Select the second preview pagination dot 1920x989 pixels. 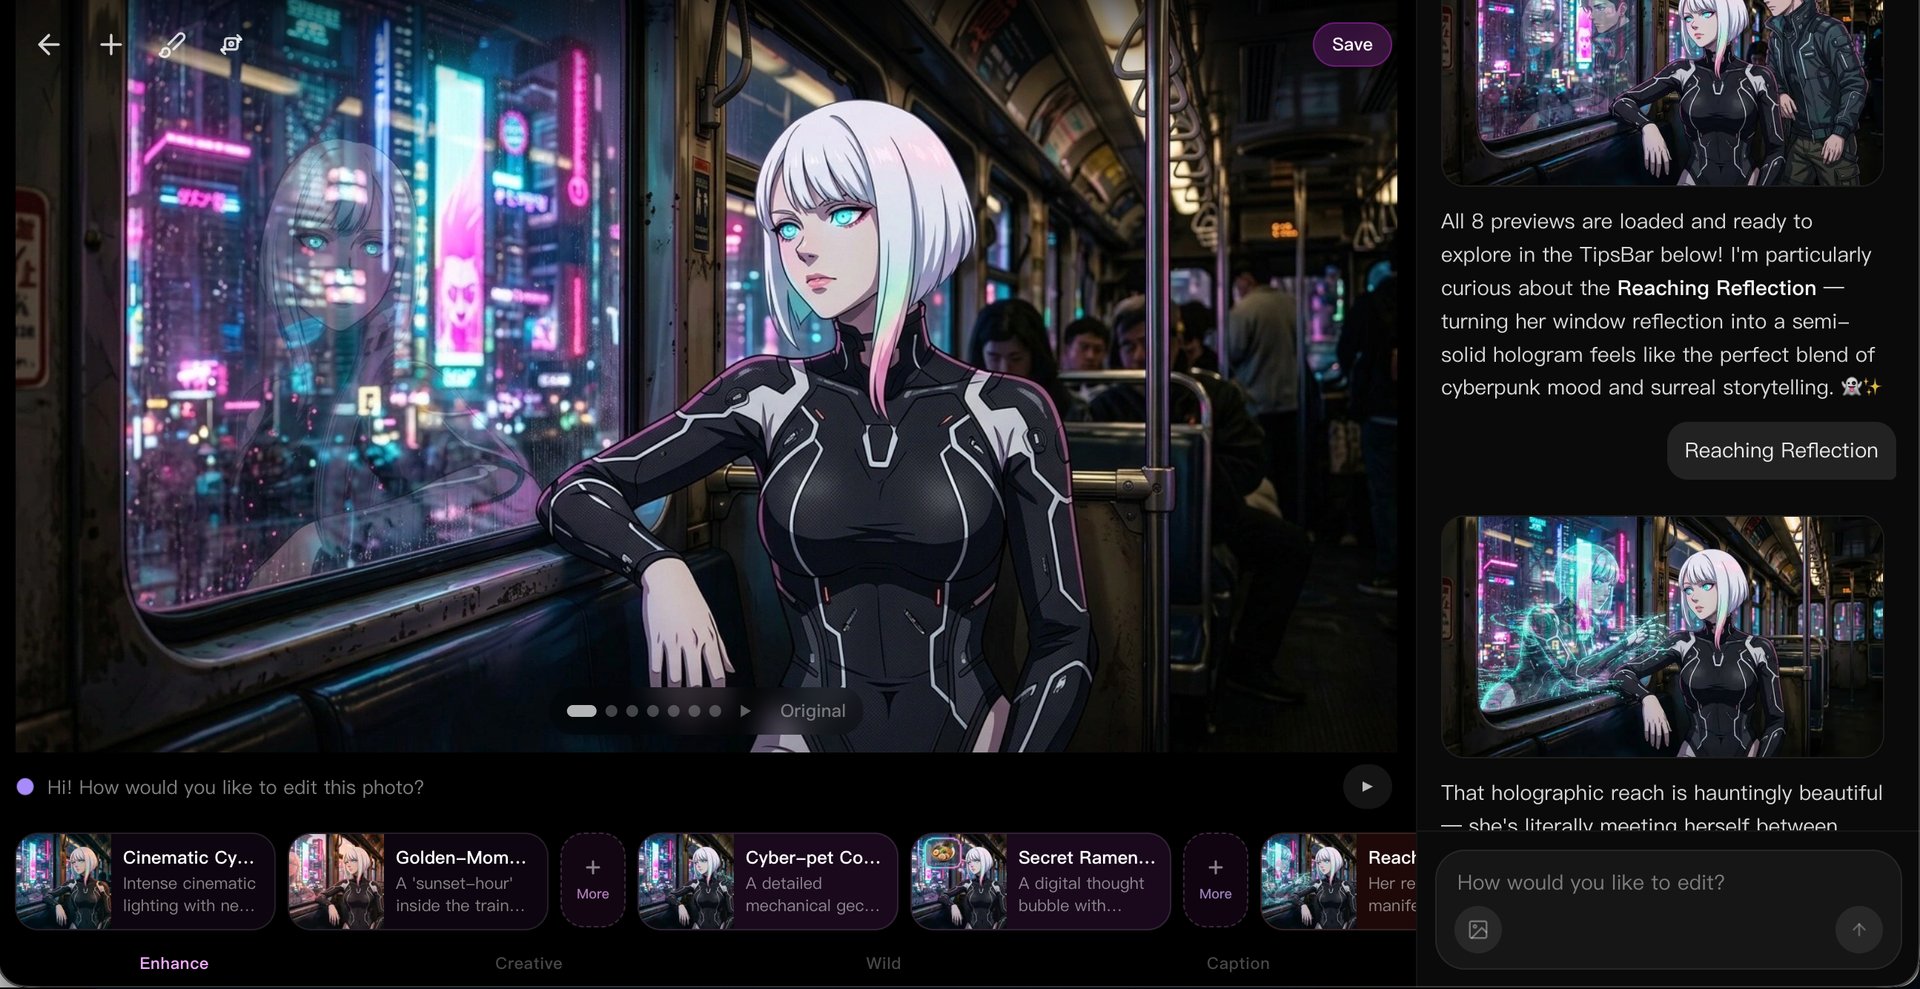(x=611, y=711)
